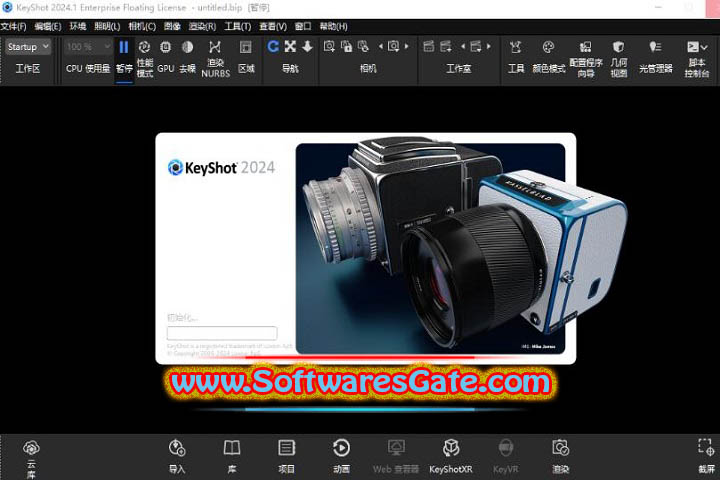Screen dimensions: 720x480
Task: Open 颜色模式 color mode palette icon
Action: coord(549,57)
